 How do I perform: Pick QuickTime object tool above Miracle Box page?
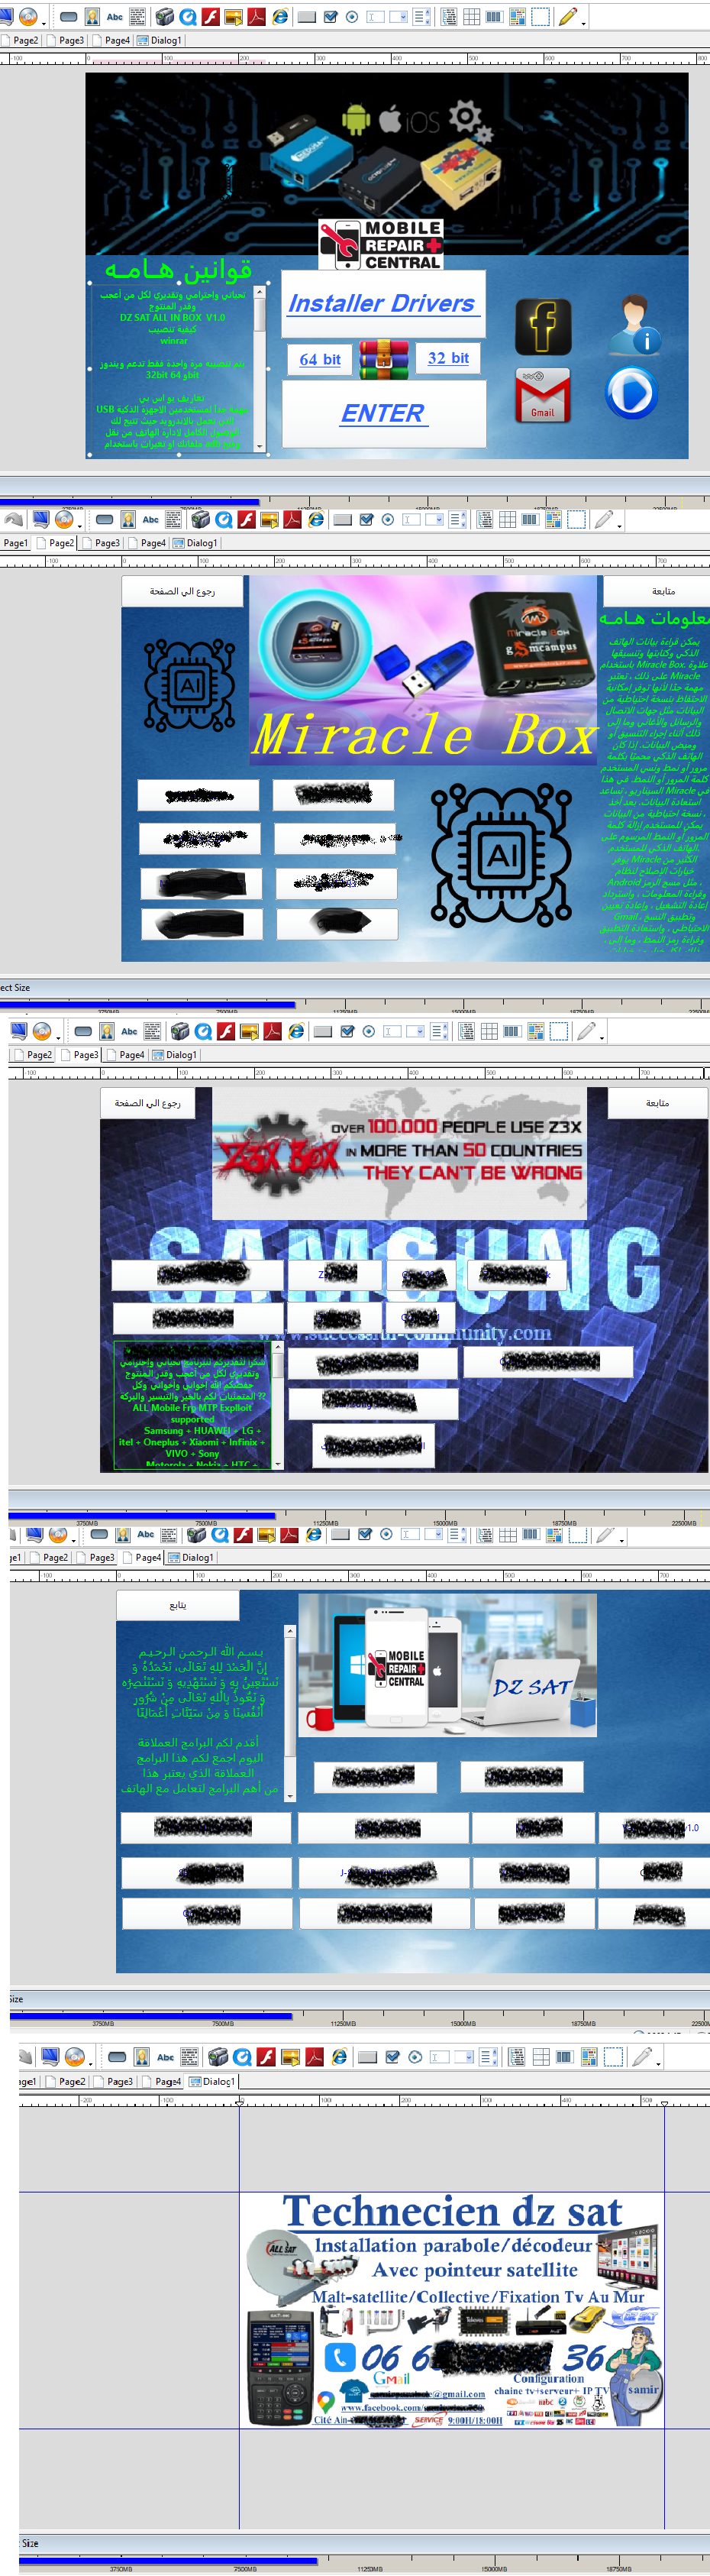click(224, 520)
